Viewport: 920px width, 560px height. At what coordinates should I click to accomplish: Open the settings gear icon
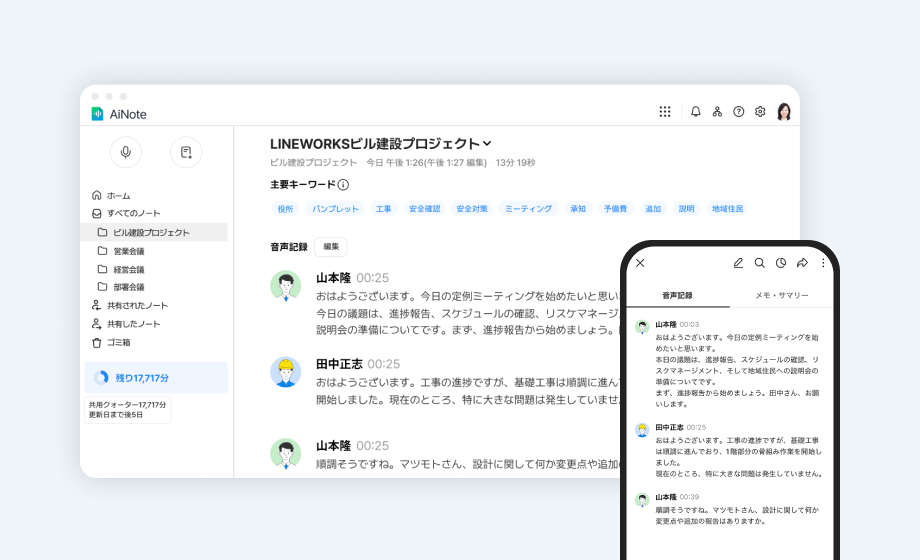coord(760,112)
